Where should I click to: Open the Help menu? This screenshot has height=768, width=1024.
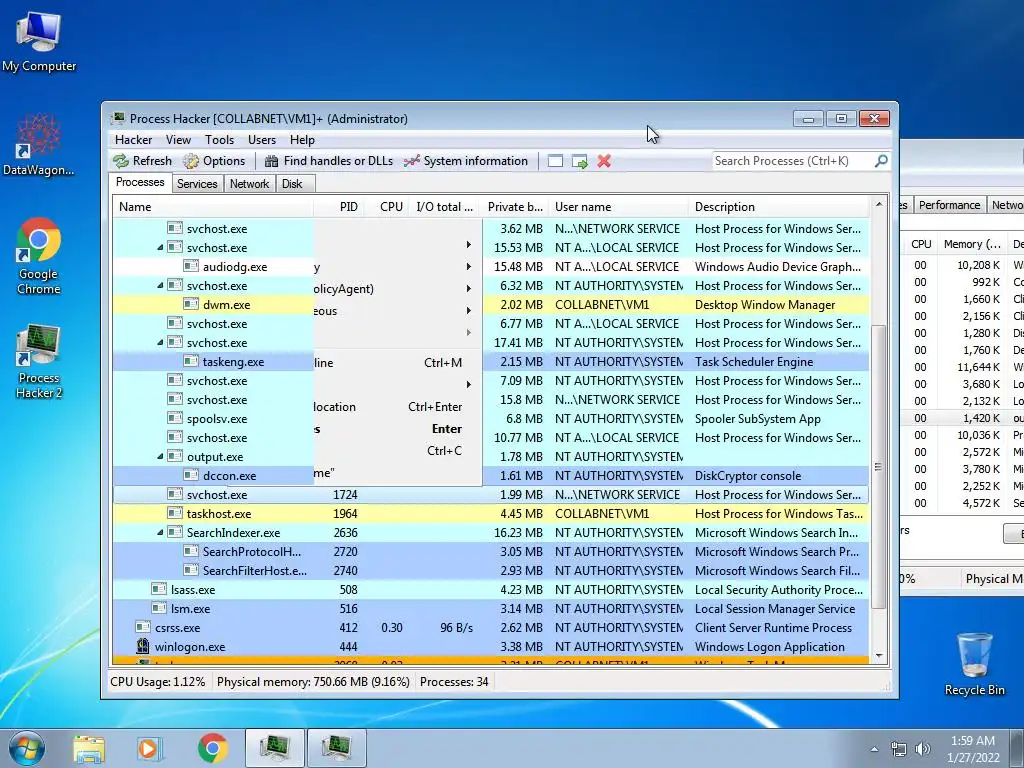pyautogui.click(x=302, y=140)
